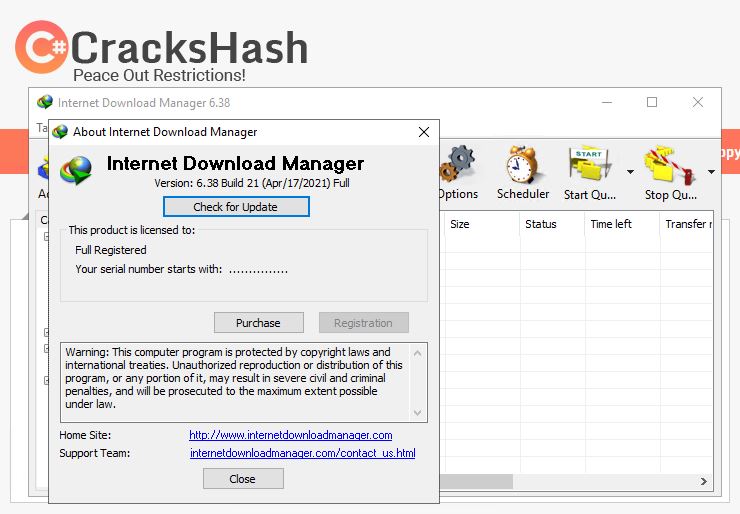Click the IDM icon in main window title bar
Viewport: 740px width, 514px height.
point(45,102)
